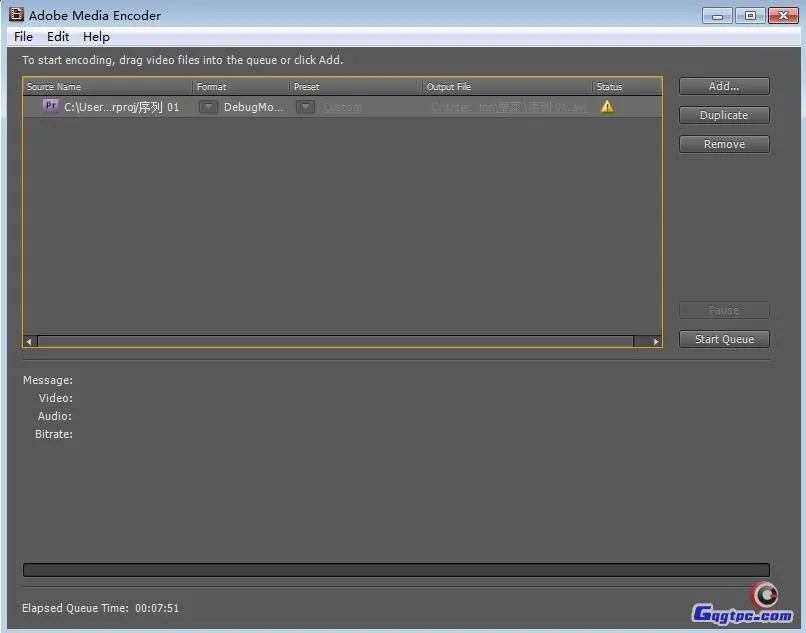Image resolution: width=806 pixels, height=633 pixels.
Task: Click the Preset column header
Action: click(356, 86)
